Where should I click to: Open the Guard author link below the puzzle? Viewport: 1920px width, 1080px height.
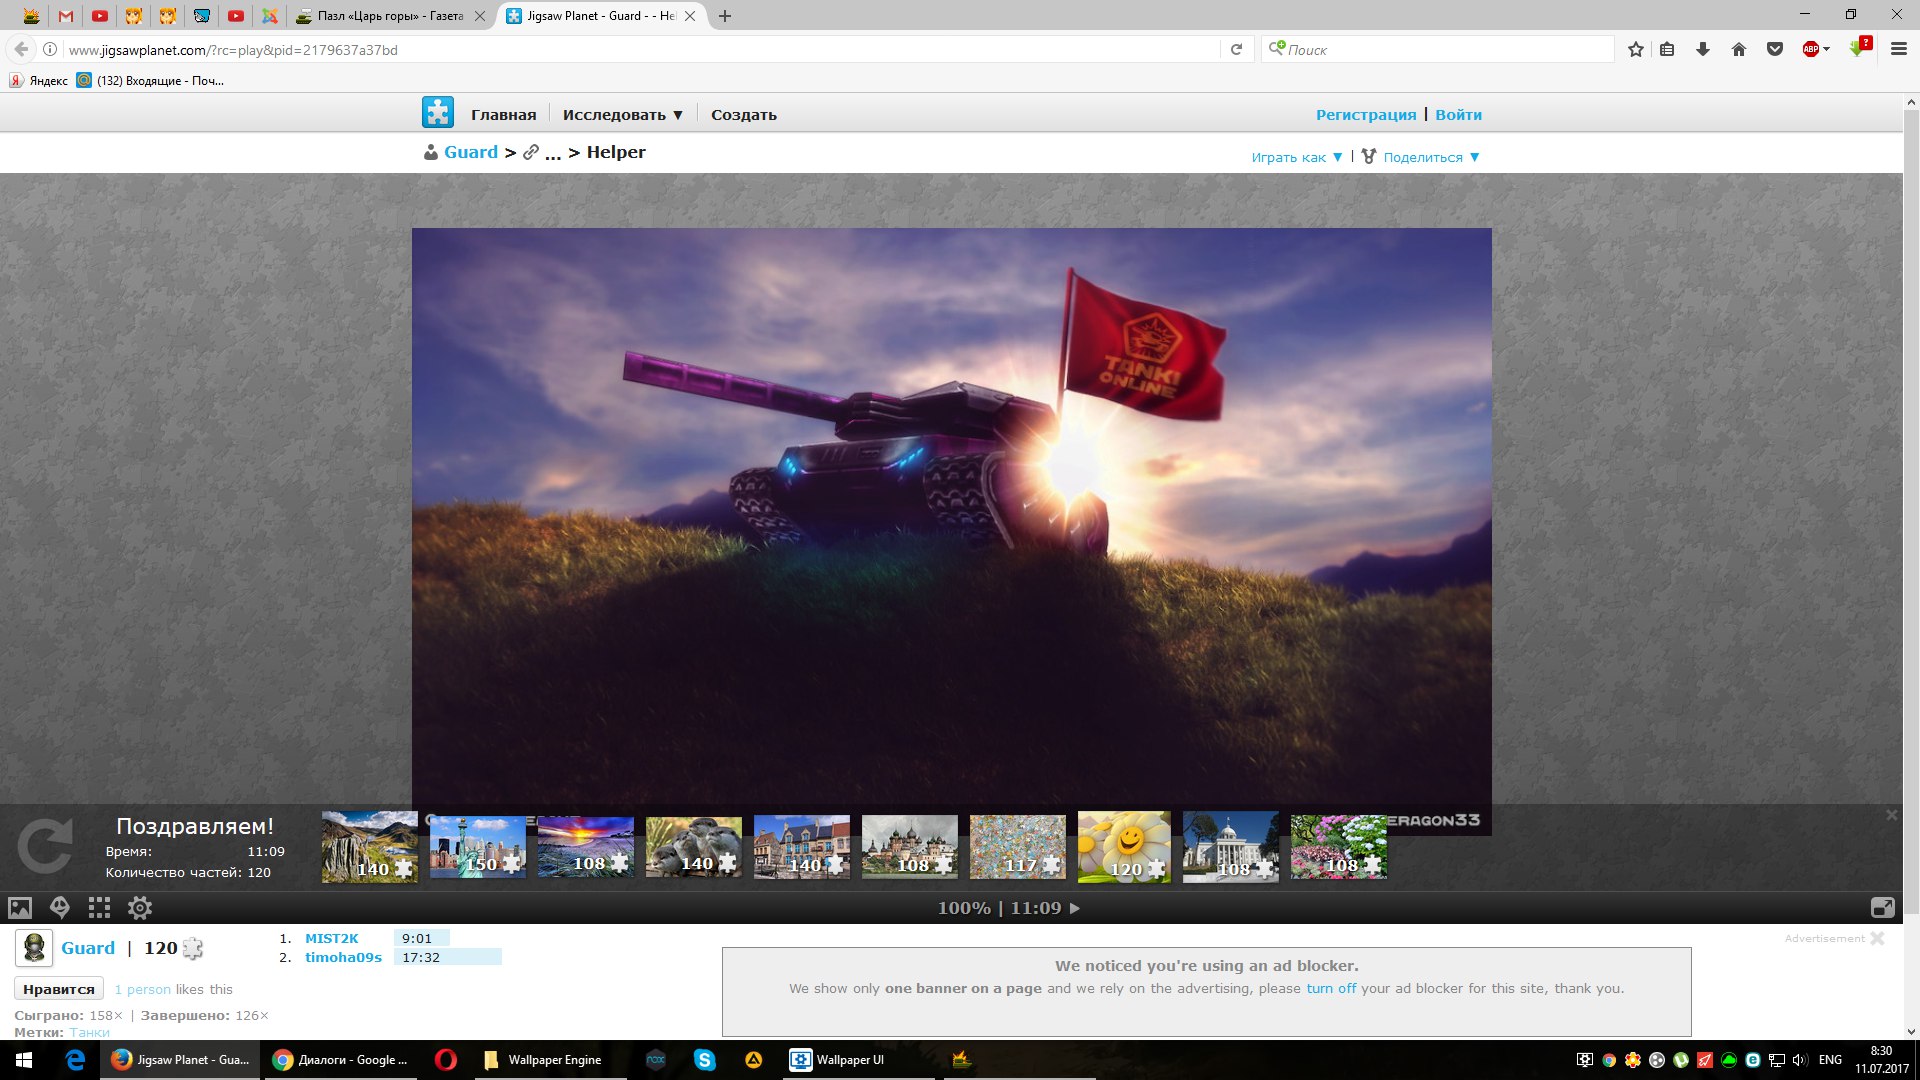88,948
